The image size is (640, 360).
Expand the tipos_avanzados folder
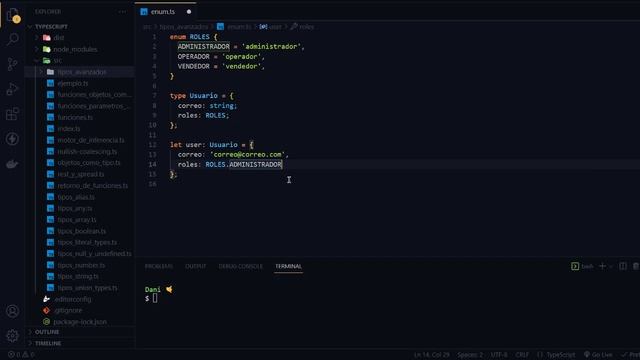click(x=41, y=72)
